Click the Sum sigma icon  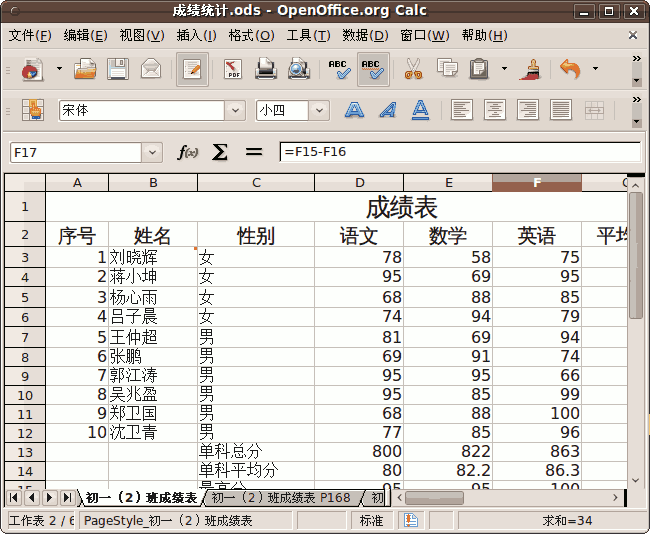click(220, 152)
